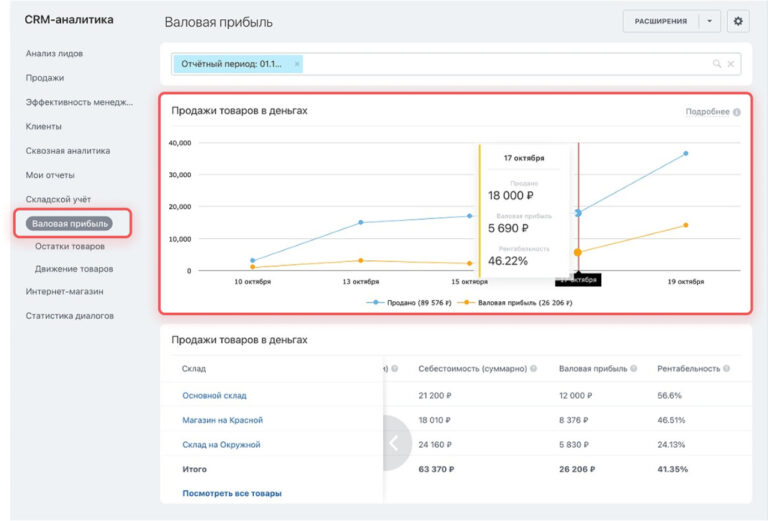Open Анализ лидов in the sidebar
Image resolution: width=768 pixels, height=521 pixels.
54,53
